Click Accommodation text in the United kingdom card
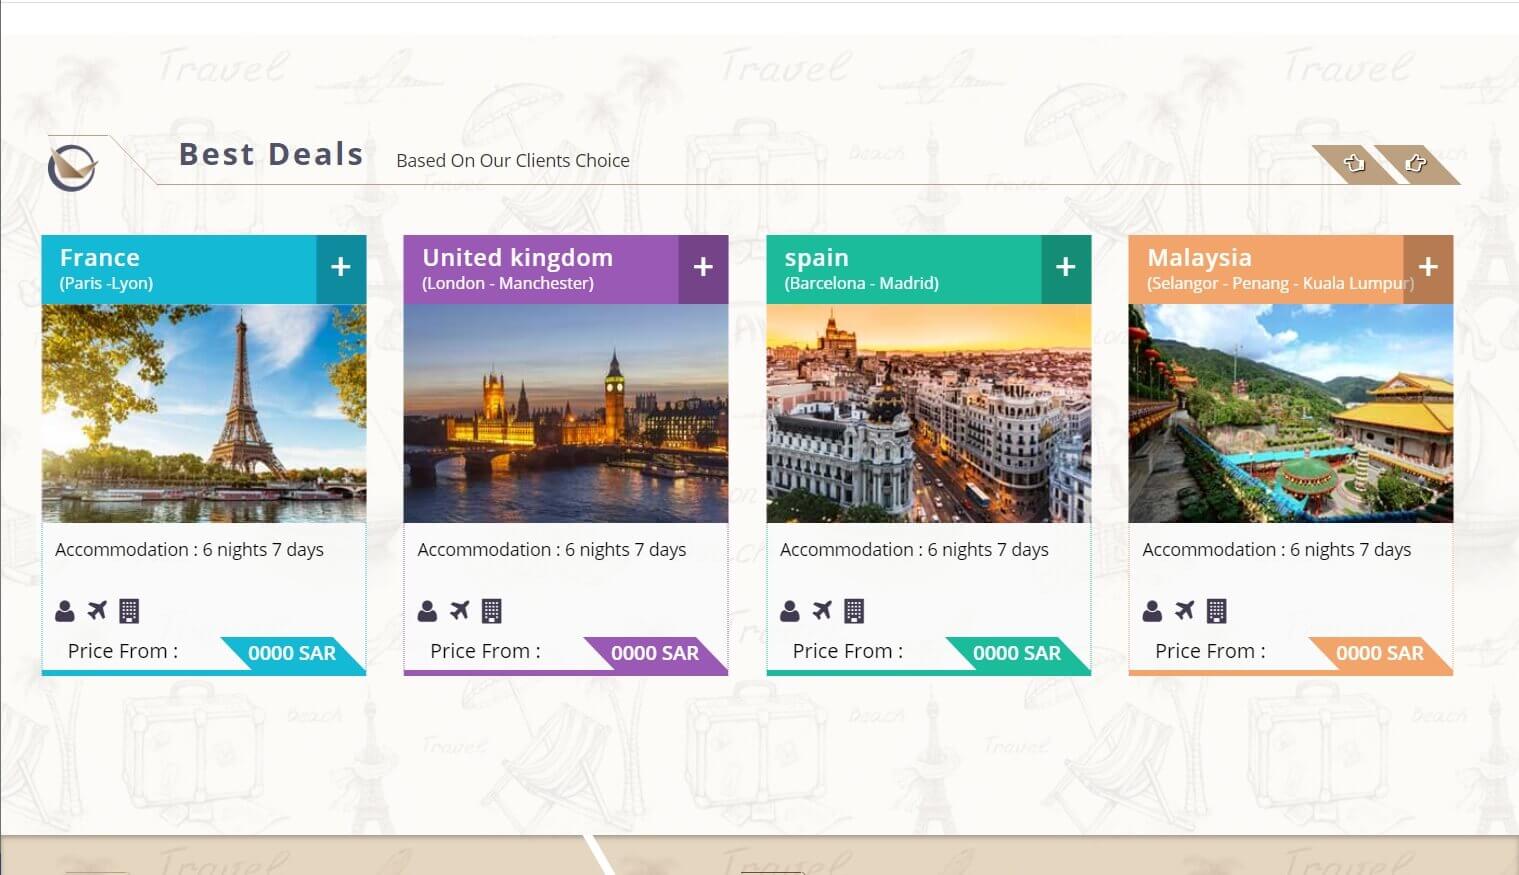1519x875 pixels. click(552, 549)
